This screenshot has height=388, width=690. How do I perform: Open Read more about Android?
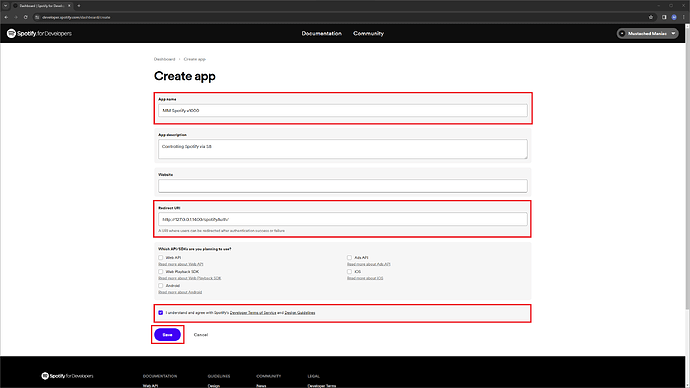click(x=180, y=292)
